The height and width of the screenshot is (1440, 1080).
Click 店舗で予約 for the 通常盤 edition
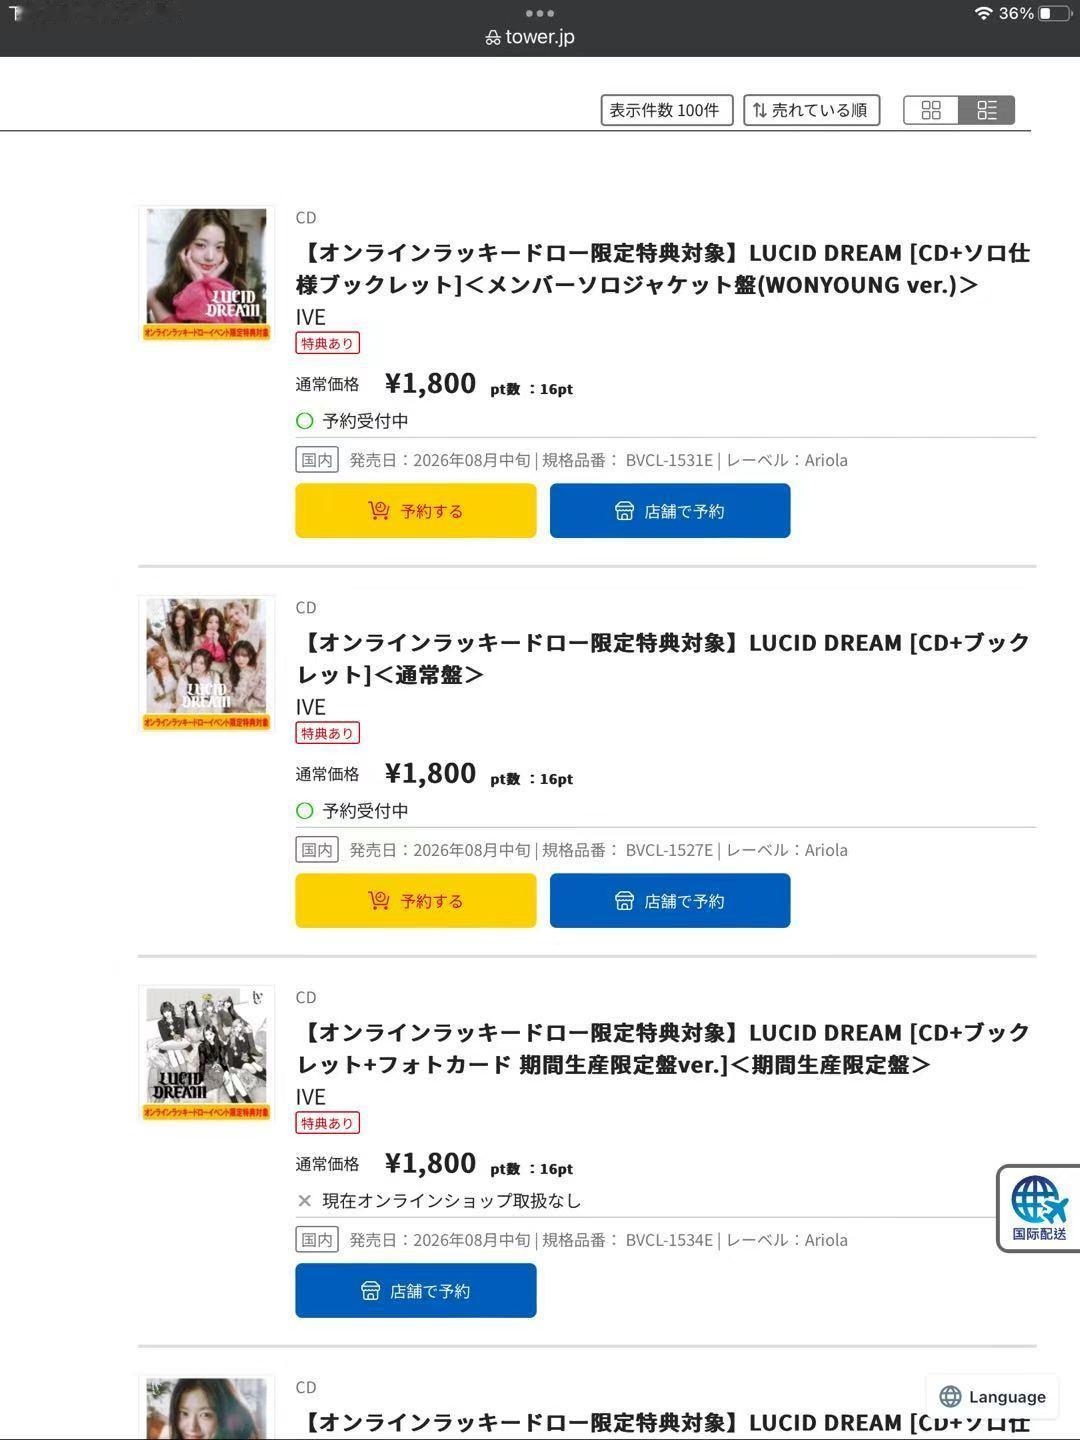670,901
